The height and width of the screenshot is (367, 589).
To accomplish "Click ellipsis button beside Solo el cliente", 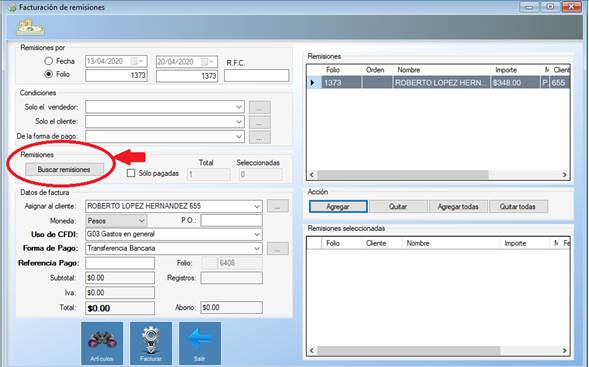I will [260, 122].
